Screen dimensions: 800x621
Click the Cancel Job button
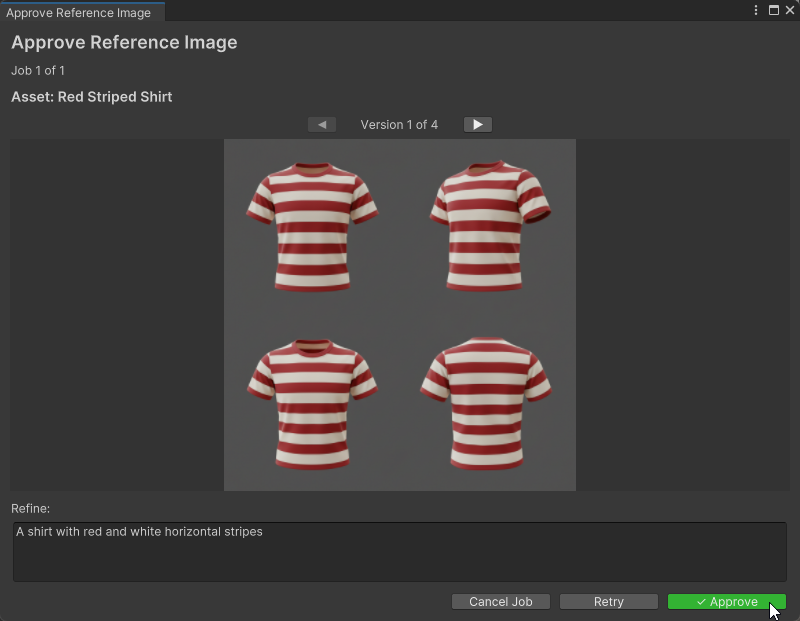pyautogui.click(x=501, y=602)
